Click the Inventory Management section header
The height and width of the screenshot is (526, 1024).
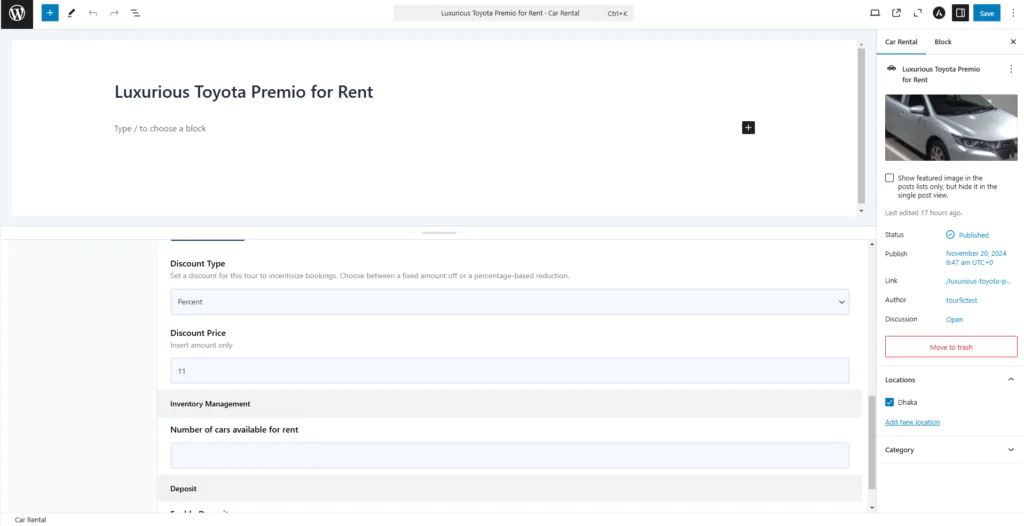(509, 404)
